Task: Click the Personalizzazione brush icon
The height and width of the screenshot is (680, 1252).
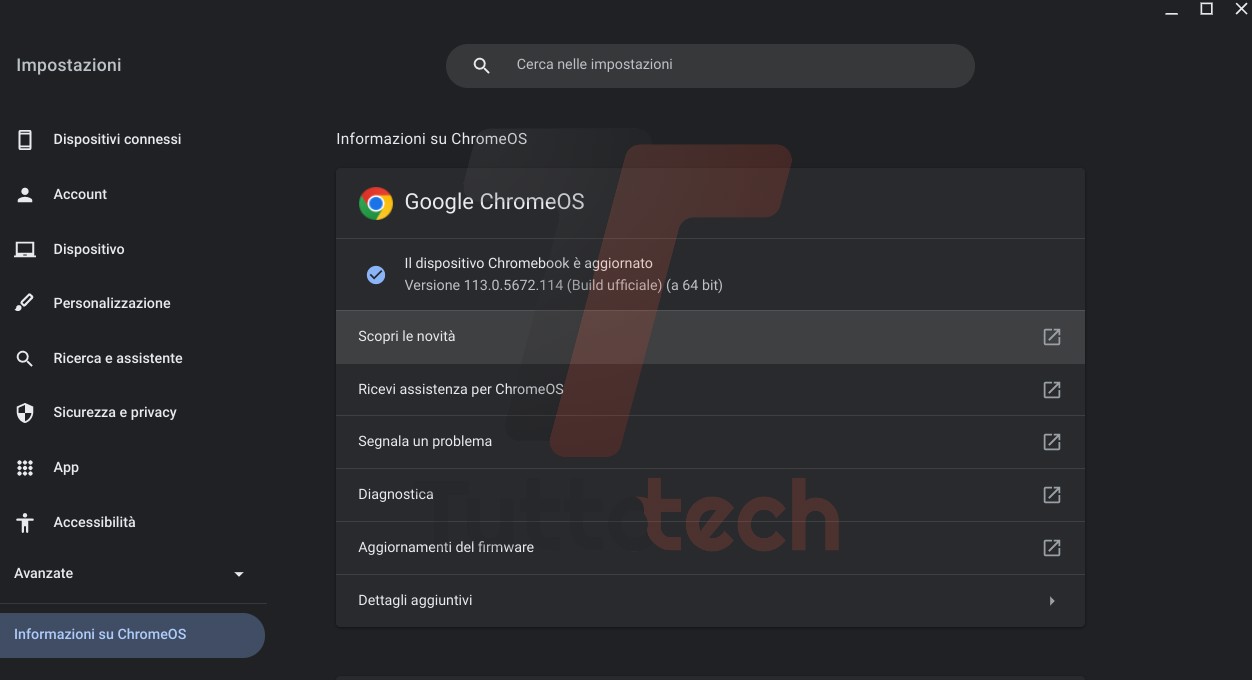Action: coord(25,304)
